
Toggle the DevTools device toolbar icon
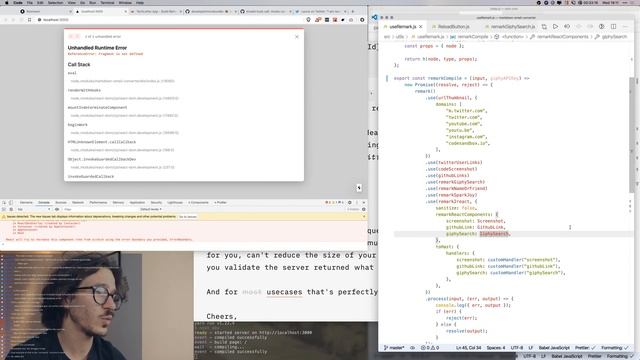tap(11, 202)
